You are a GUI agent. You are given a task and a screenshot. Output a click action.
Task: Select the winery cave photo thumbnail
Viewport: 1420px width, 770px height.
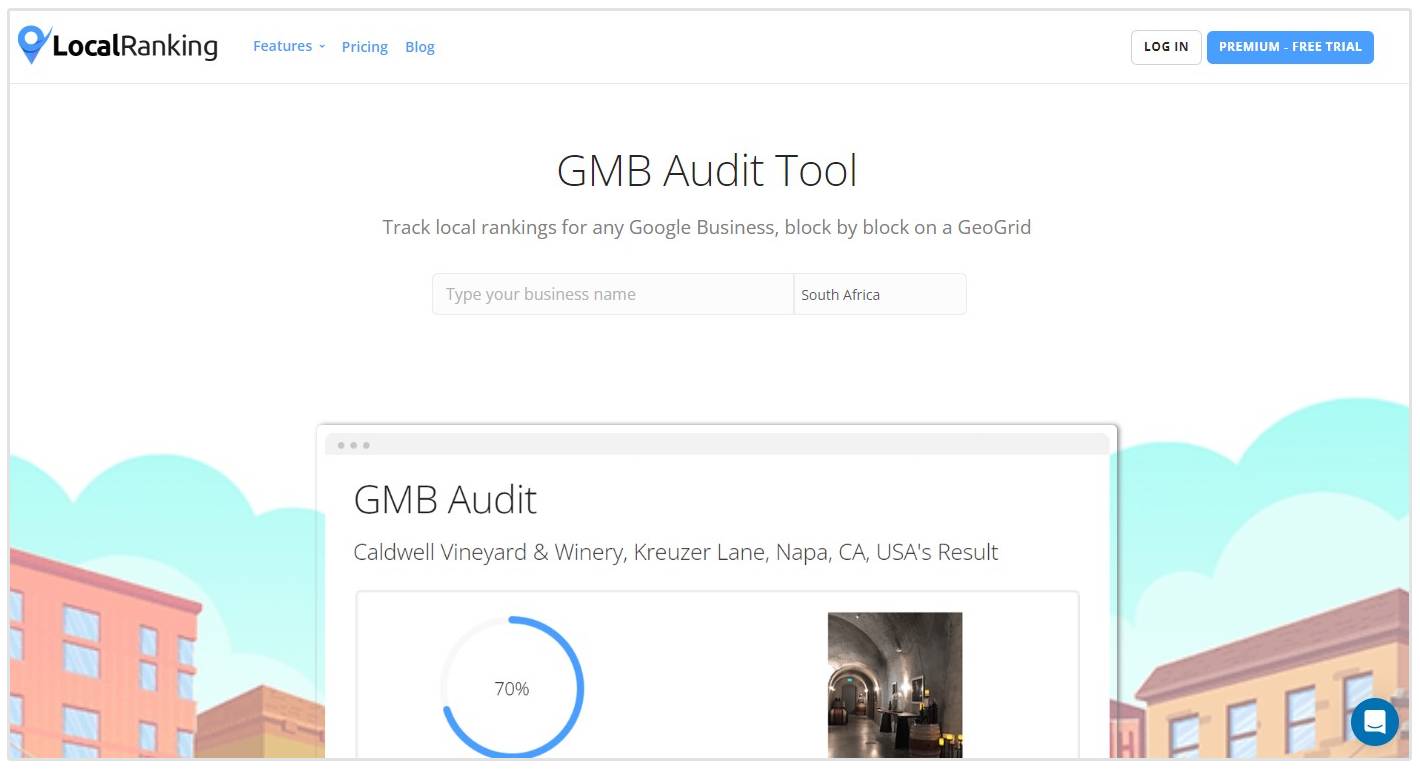point(894,684)
